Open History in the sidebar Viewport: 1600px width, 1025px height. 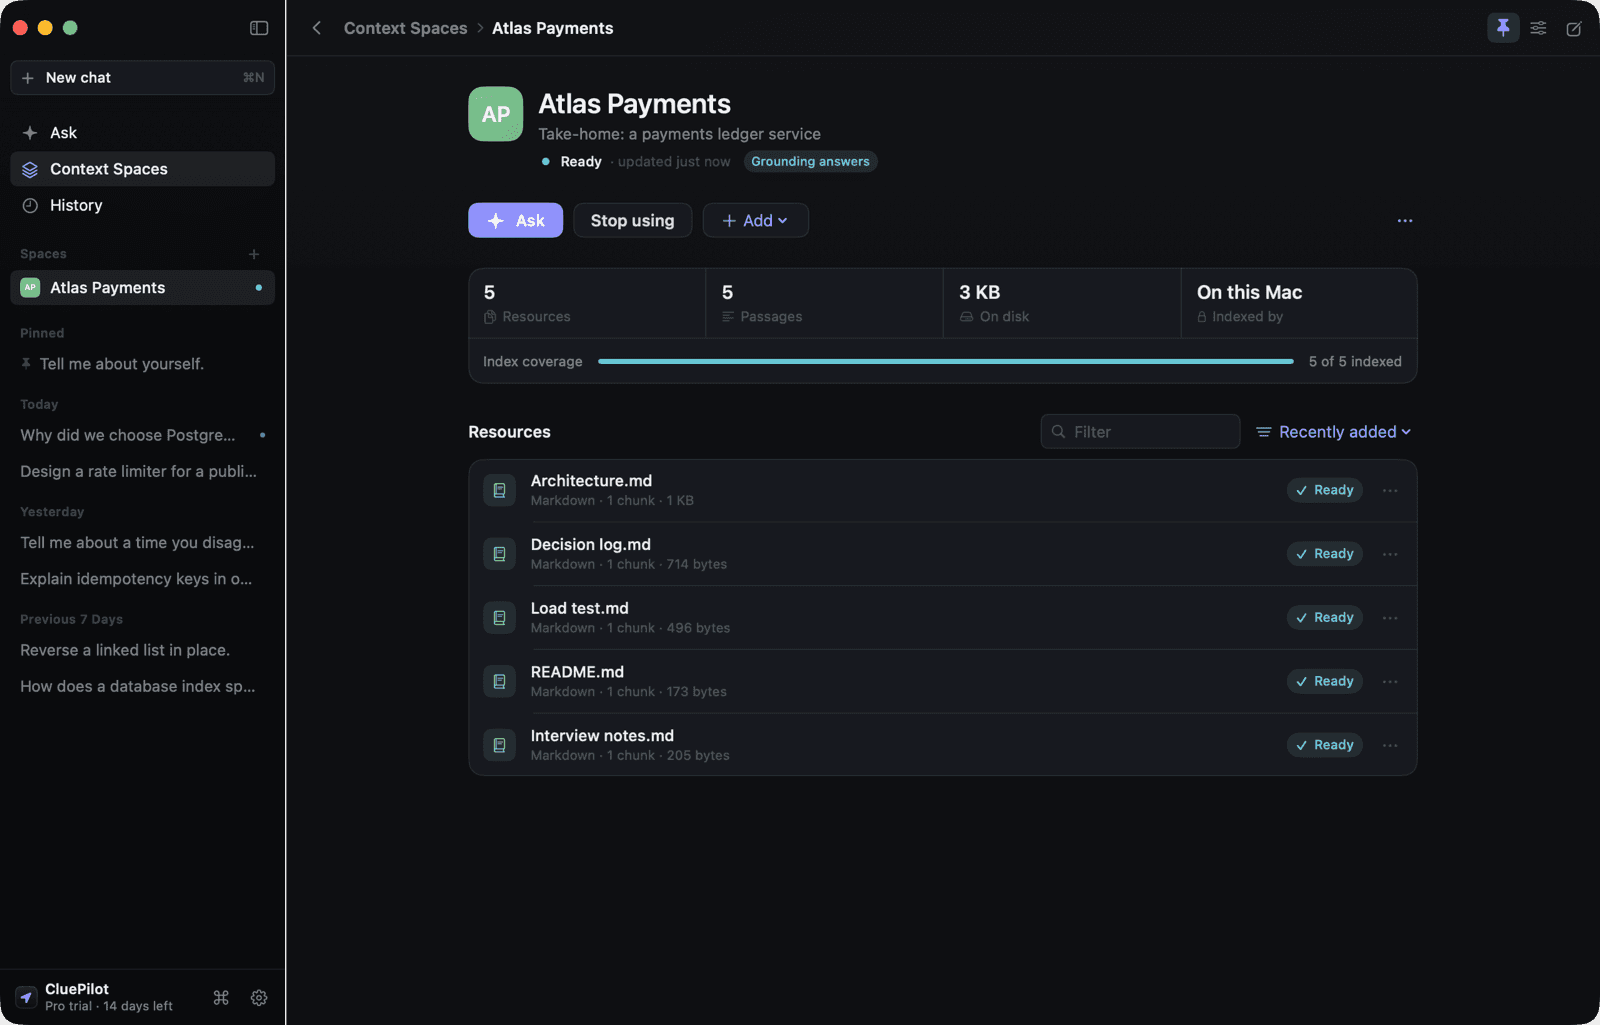point(142,205)
